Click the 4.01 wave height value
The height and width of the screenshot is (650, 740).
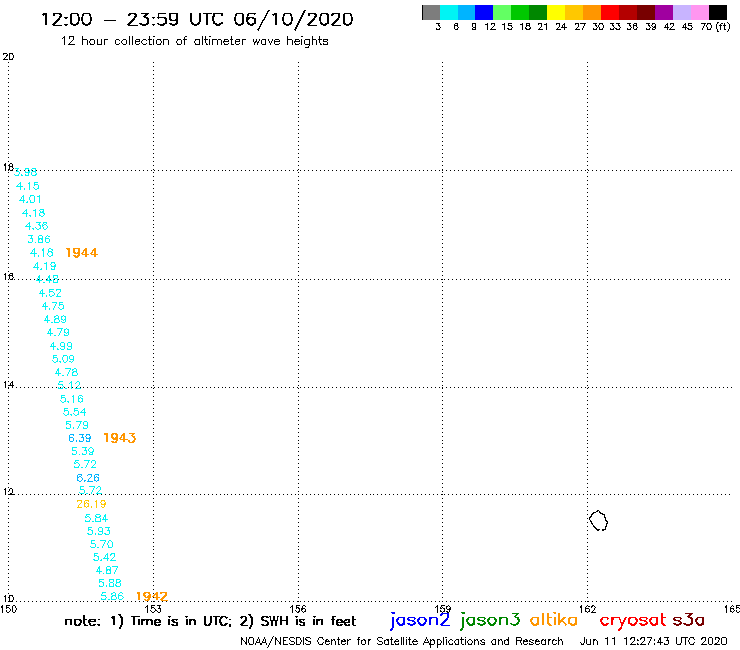click(30, 199)
